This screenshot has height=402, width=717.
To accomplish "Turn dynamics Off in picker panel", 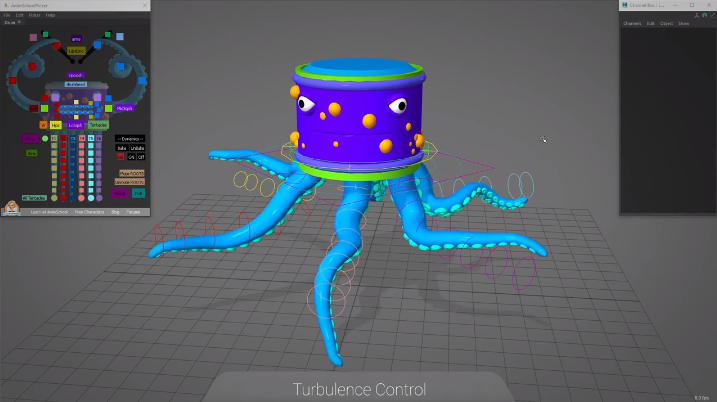I will tap(141, 157).
